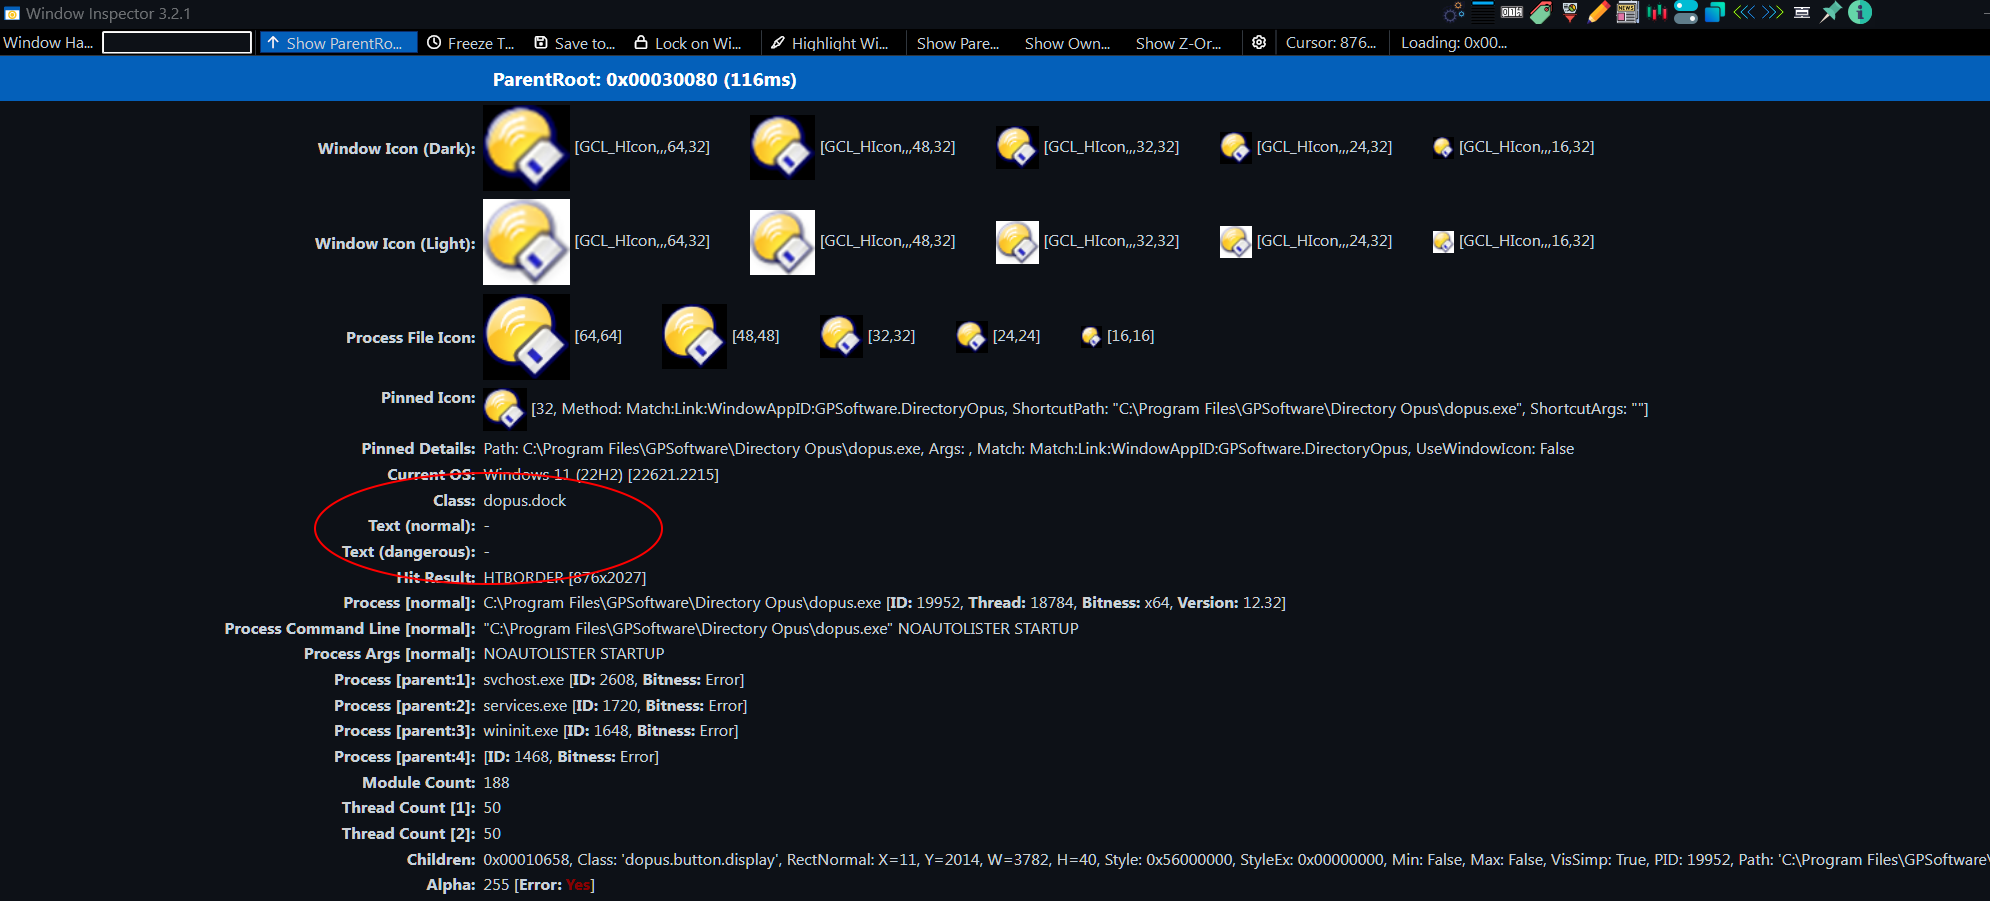Image resolution: width=1990 pixels, height=901 pixels.
Task: Click the light window icon labeled 48,32
Action: (x=782, y=242)
